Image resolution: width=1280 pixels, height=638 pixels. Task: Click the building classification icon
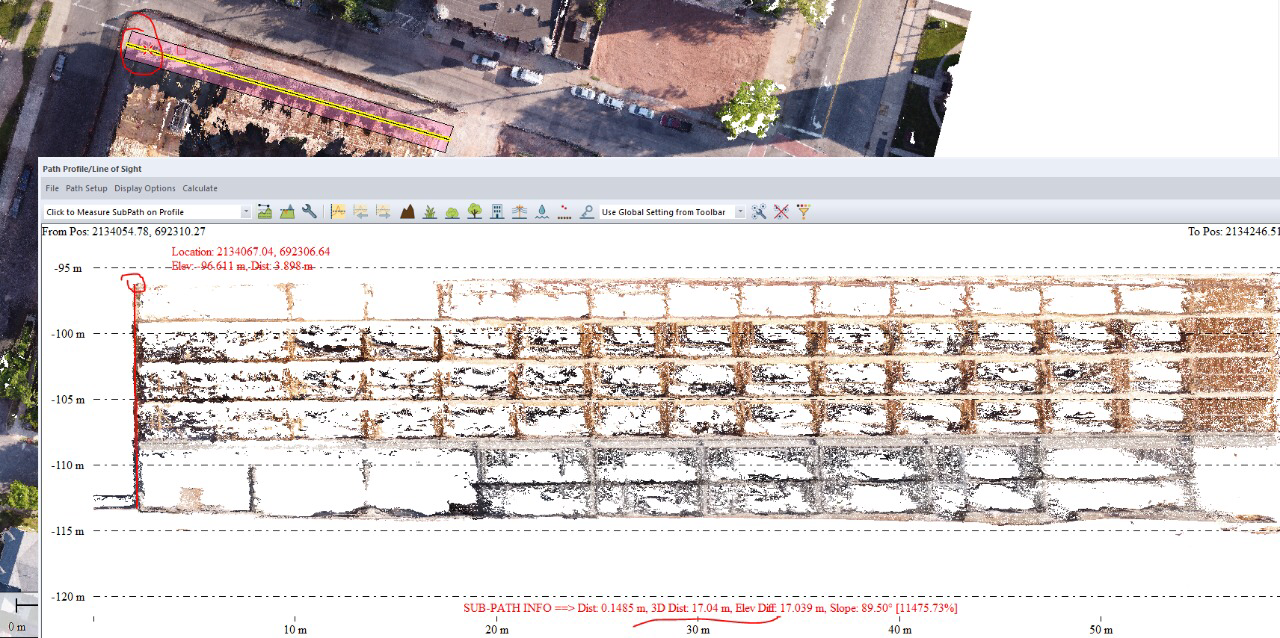(496, 212)
